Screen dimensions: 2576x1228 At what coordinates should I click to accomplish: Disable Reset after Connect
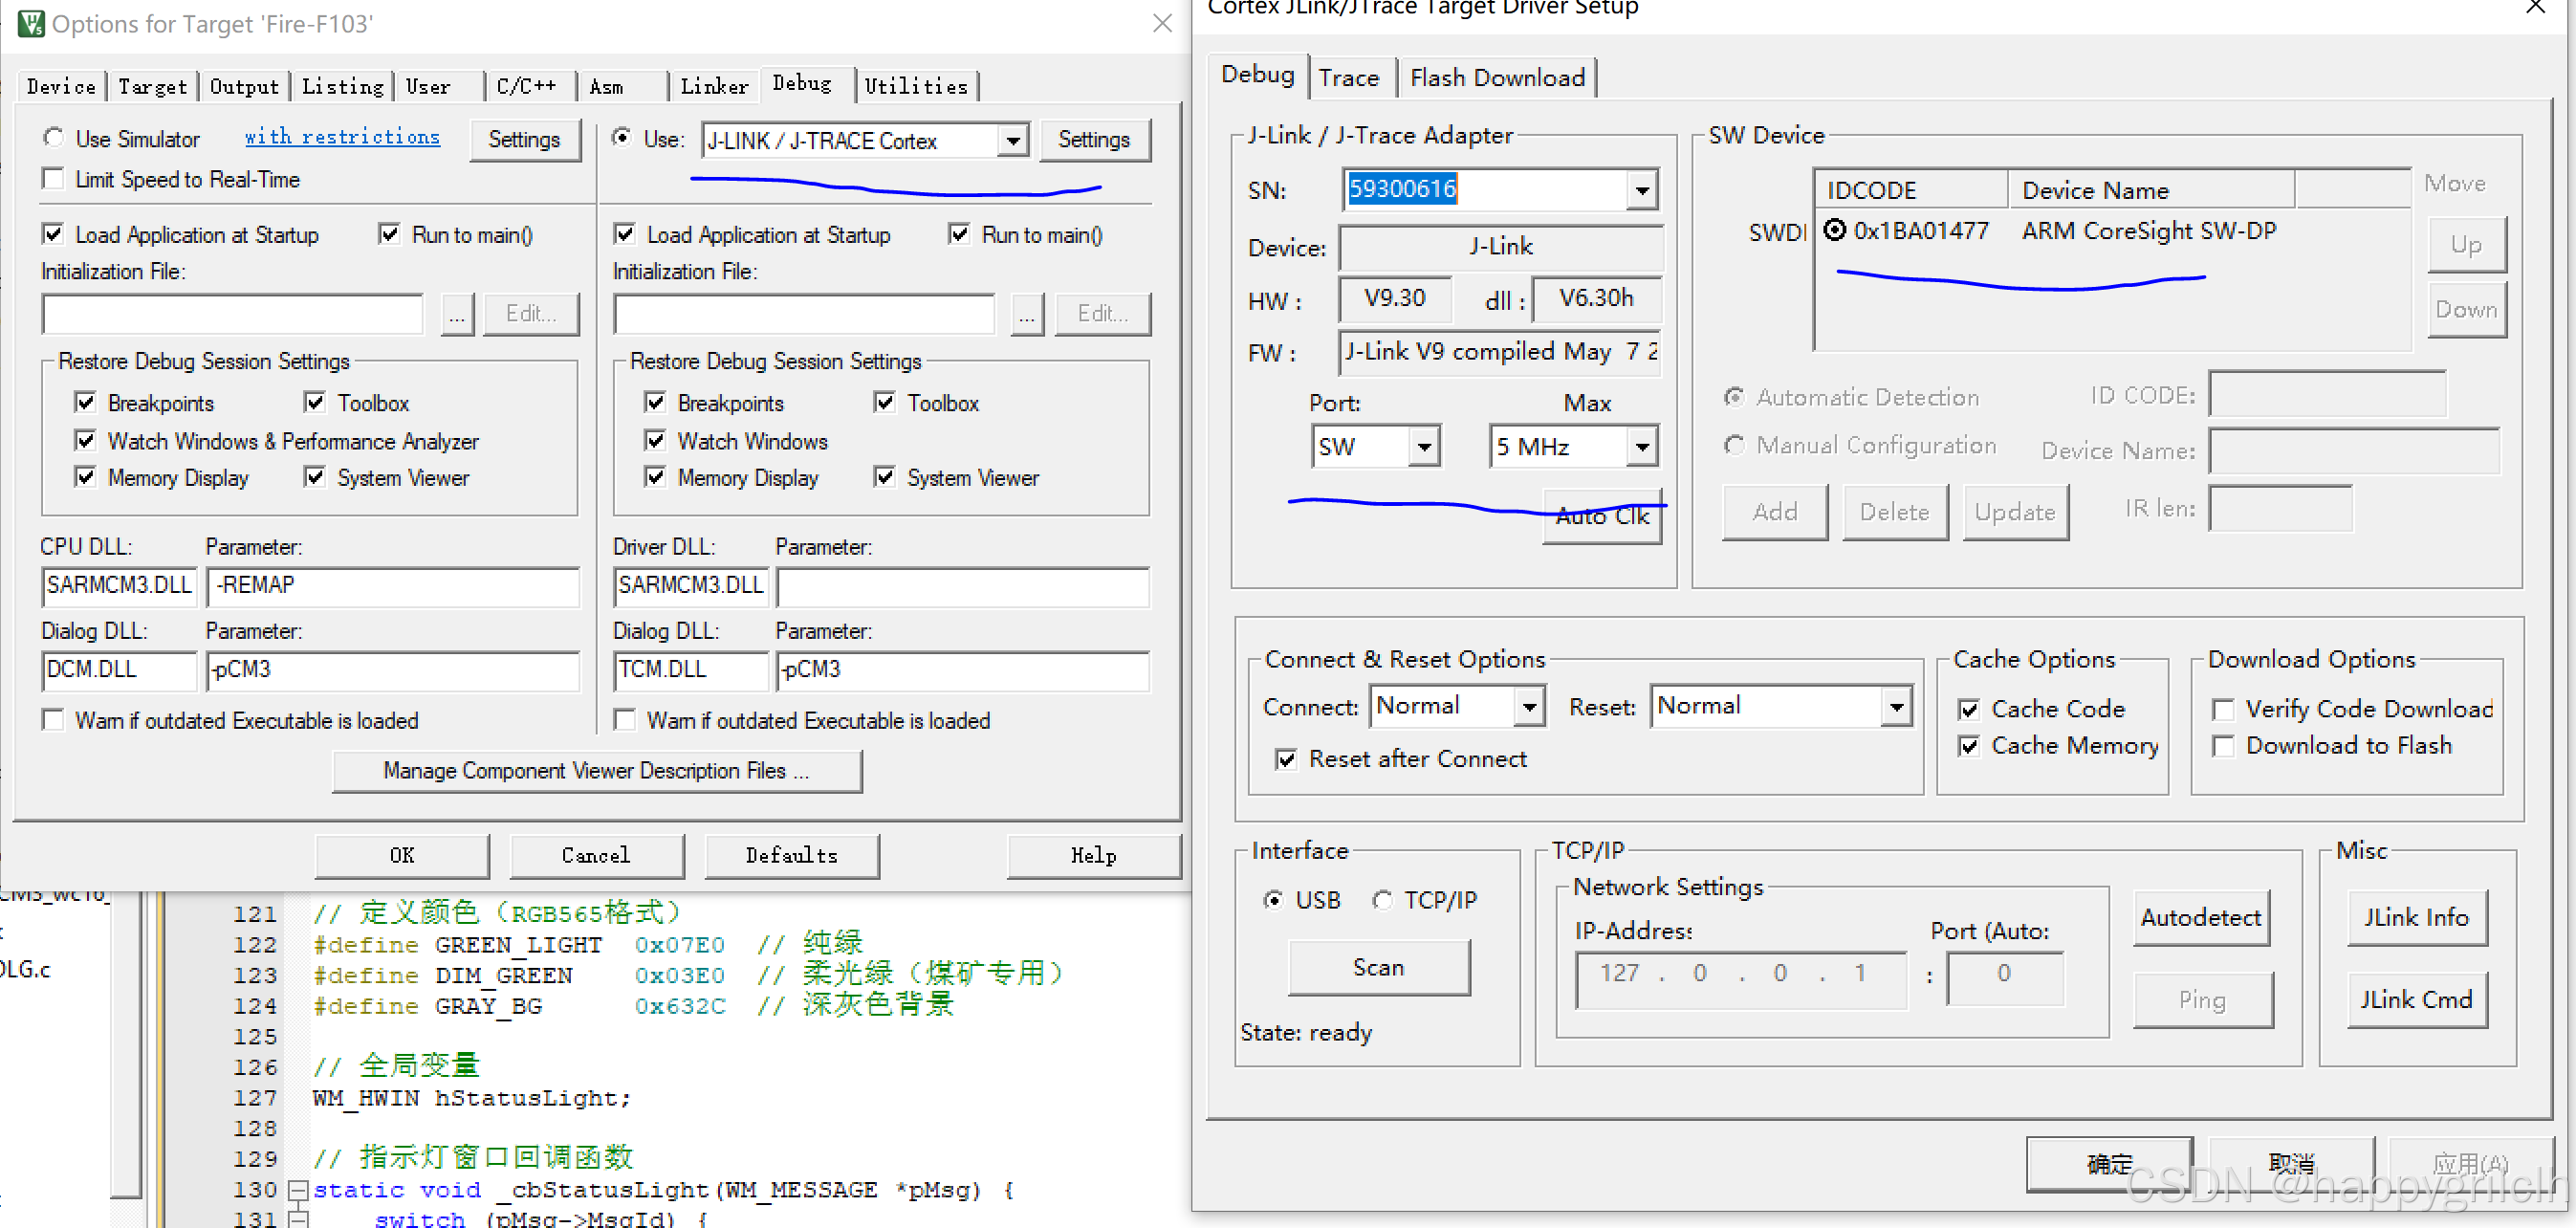[x=1287, y=759]
